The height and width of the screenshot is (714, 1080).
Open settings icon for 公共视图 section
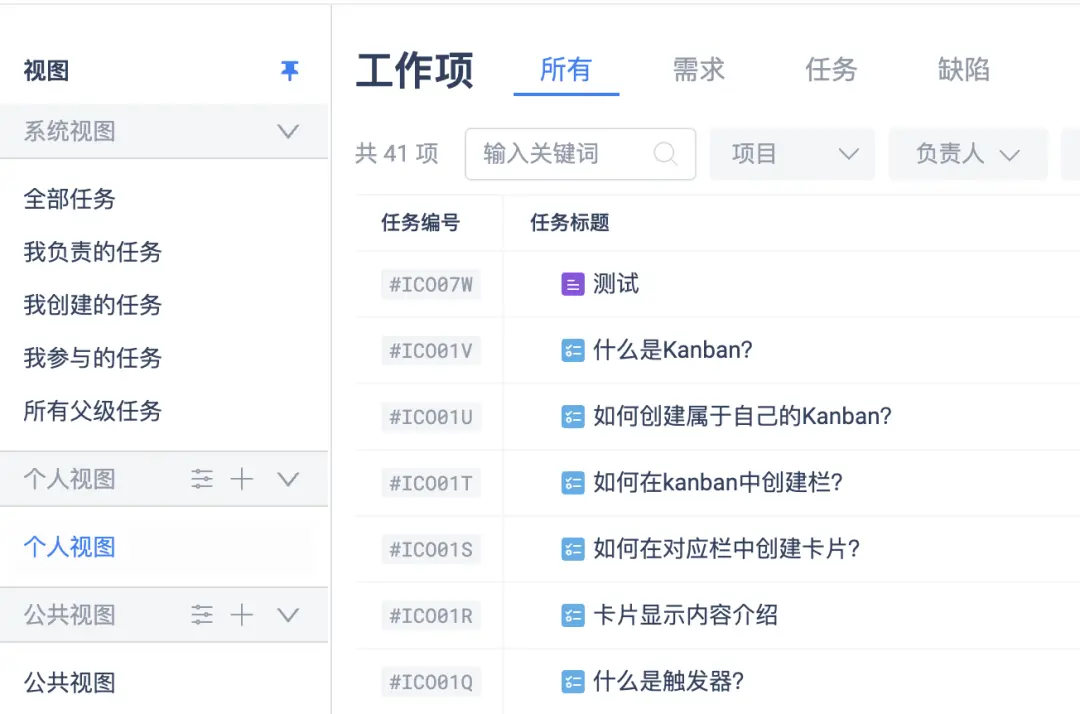[202, 615]
